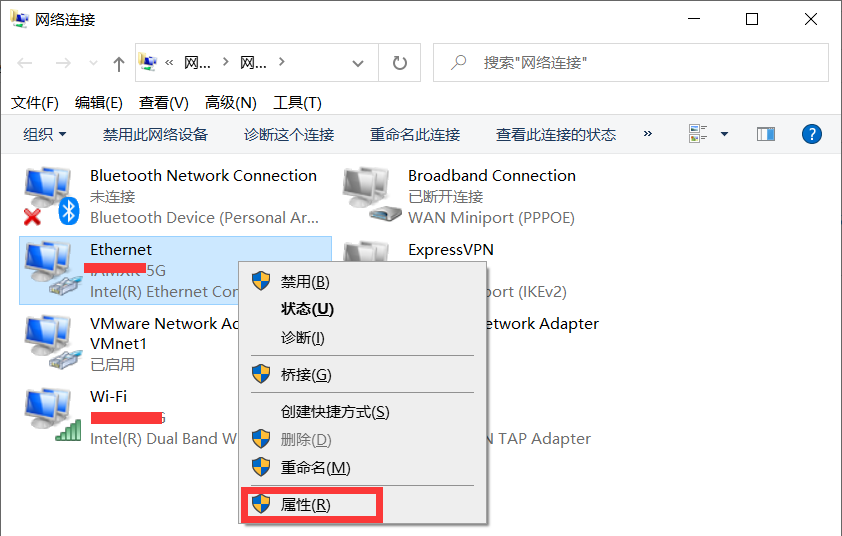
Task: Open the 文件(F) menu
Action: click(x=35, y=103)
